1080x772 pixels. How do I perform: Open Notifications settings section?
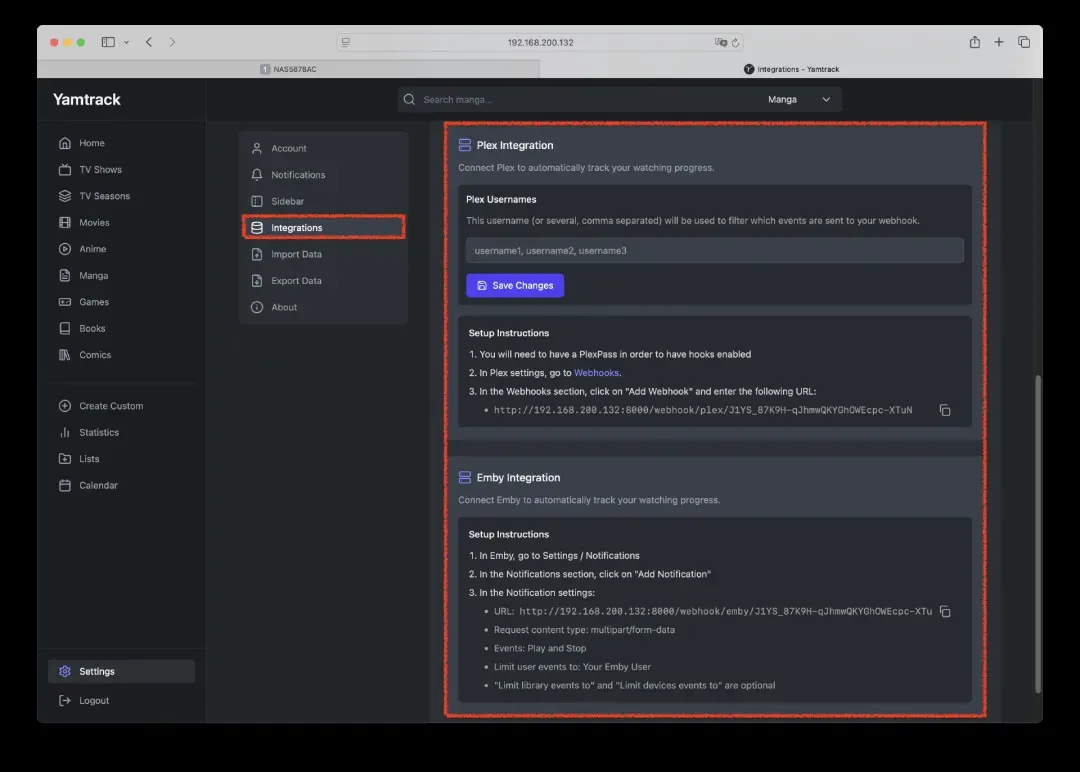(298, 175)
